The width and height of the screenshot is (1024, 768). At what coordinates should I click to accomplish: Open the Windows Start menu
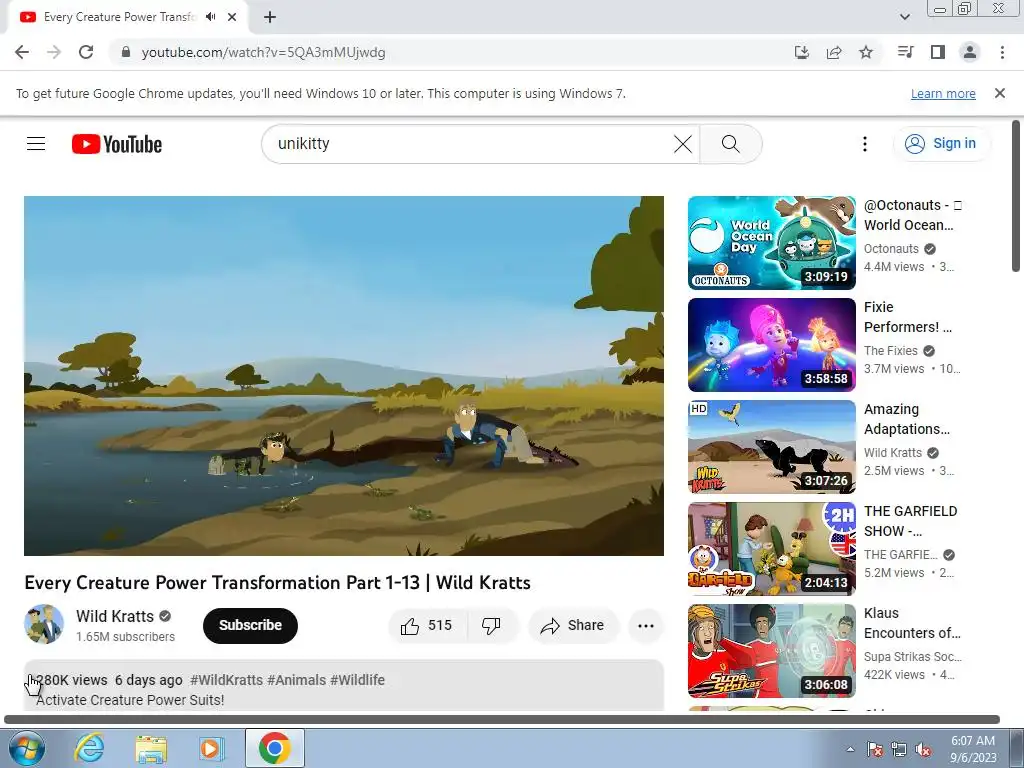(x=26, y=748)
